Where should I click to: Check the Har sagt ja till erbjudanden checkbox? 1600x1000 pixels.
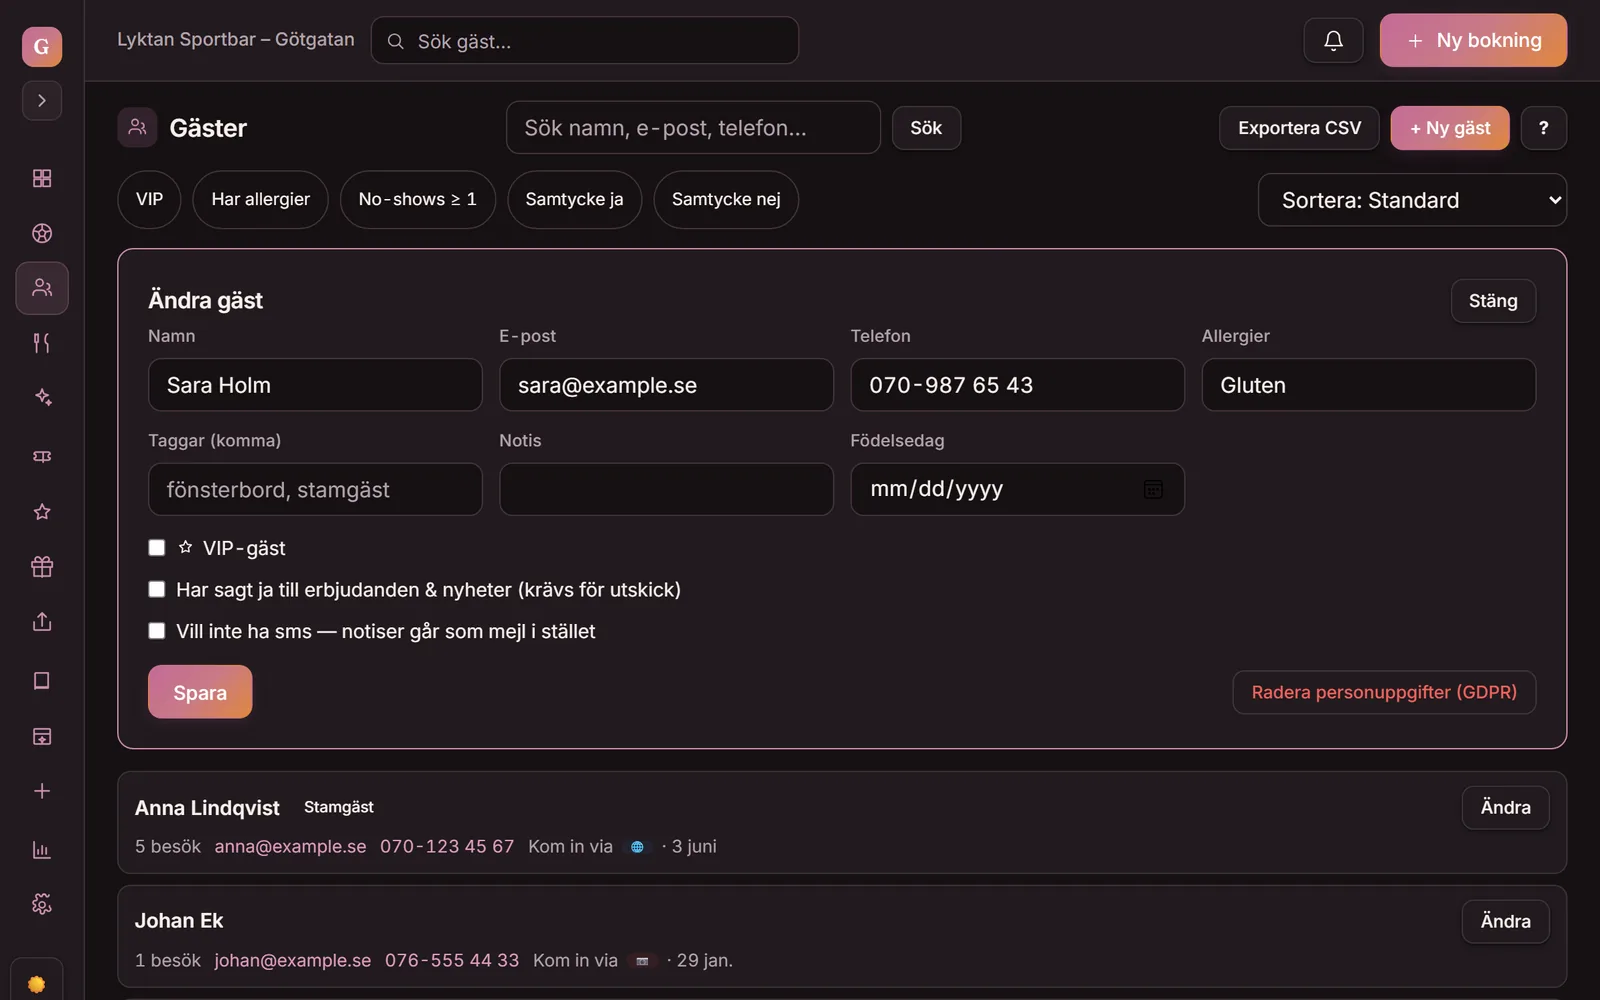tap(157, 589)
